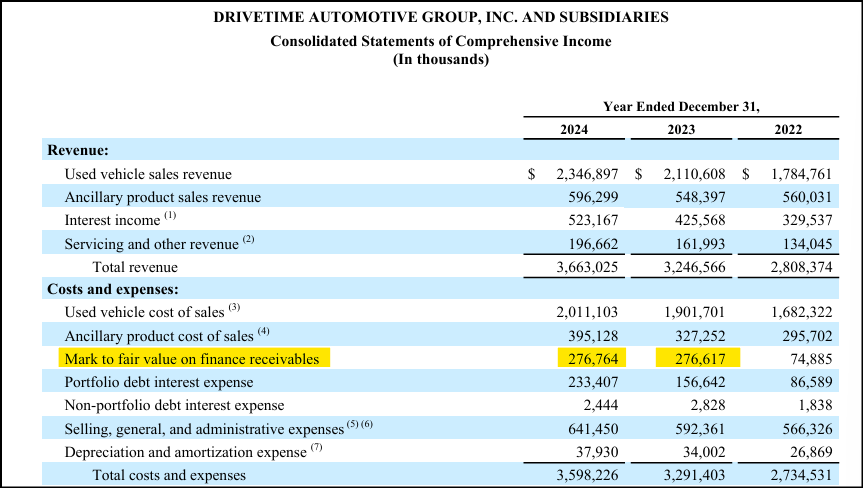Viewport: 863px width, 488px height.
Task: Select the Consolidated Statements of Comprehensive Income subtitle
Action: tap(441, 41)
